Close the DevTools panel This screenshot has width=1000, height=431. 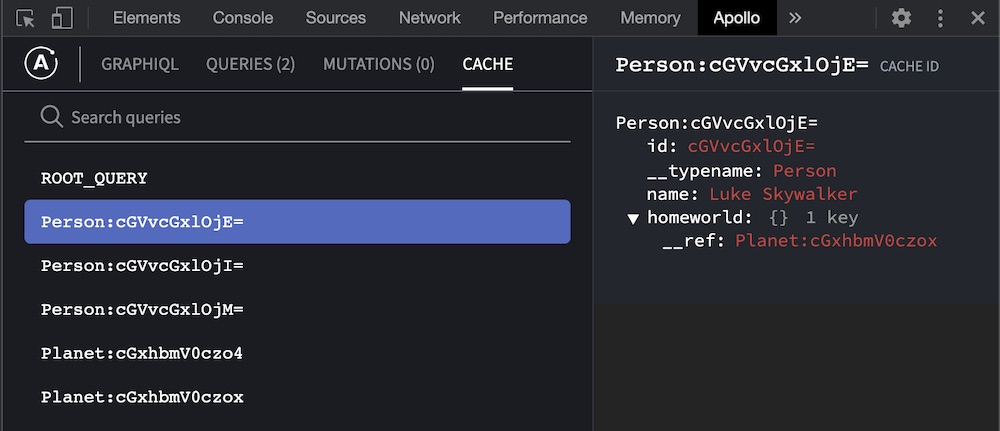[x=978, y=18]
